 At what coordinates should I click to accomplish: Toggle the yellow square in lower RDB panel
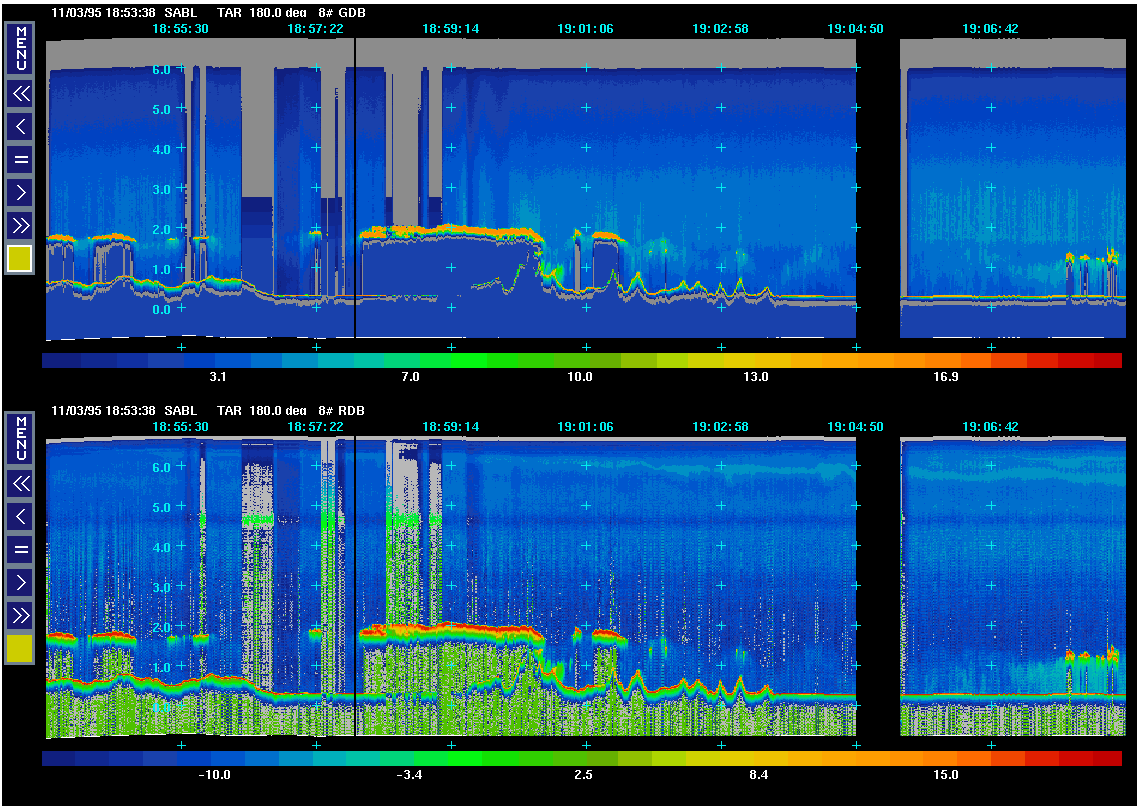20,649
